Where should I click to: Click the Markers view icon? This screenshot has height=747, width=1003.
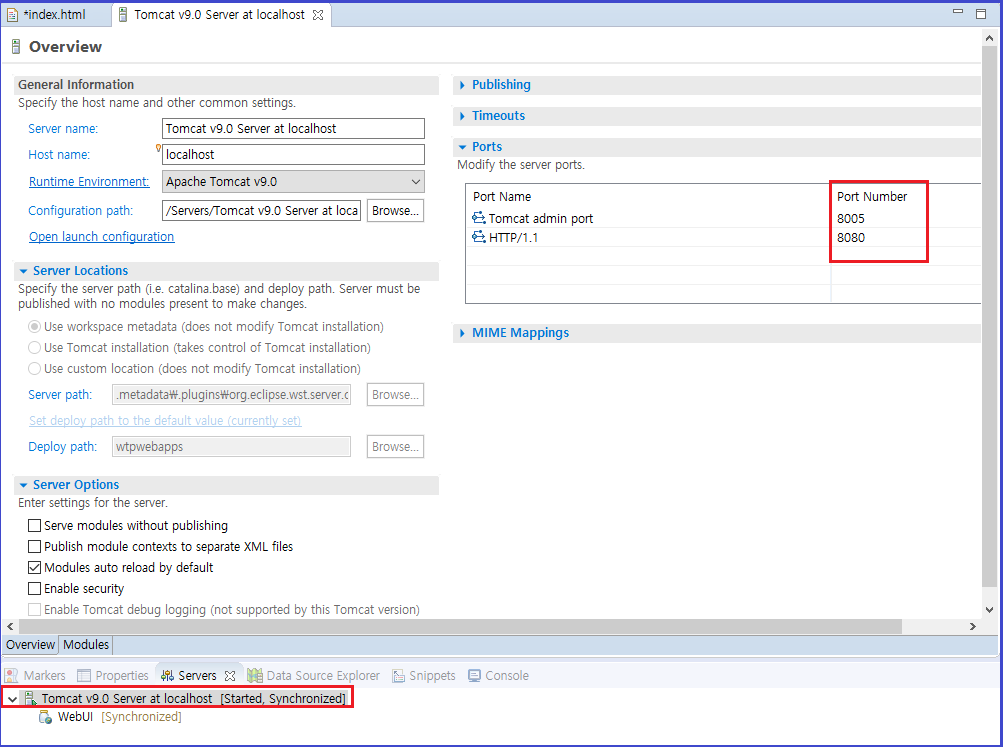point(12,675)
